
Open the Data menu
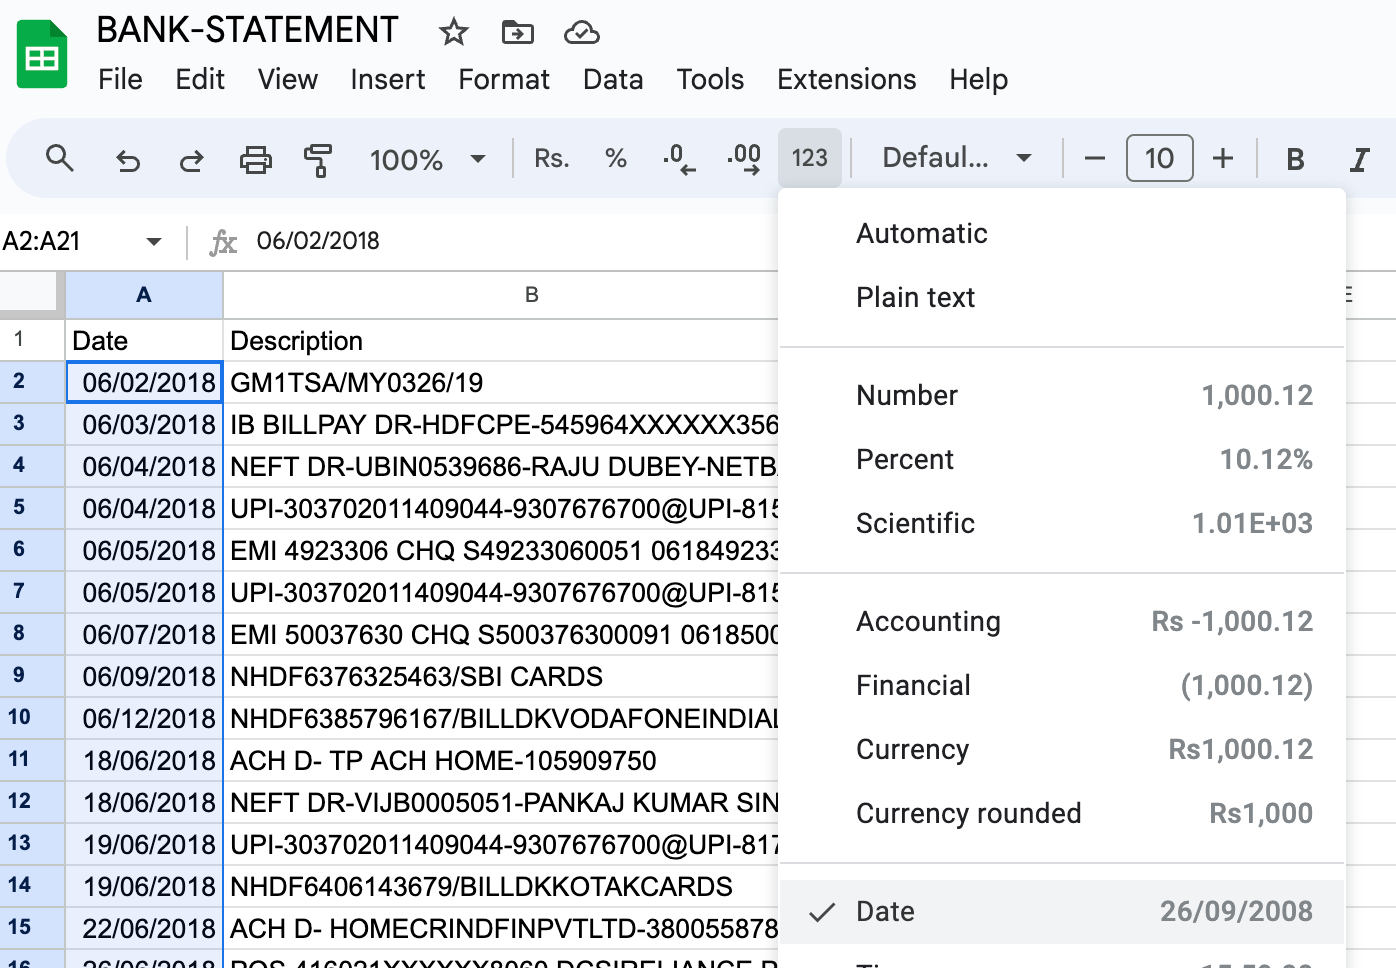tap(613, 79)
